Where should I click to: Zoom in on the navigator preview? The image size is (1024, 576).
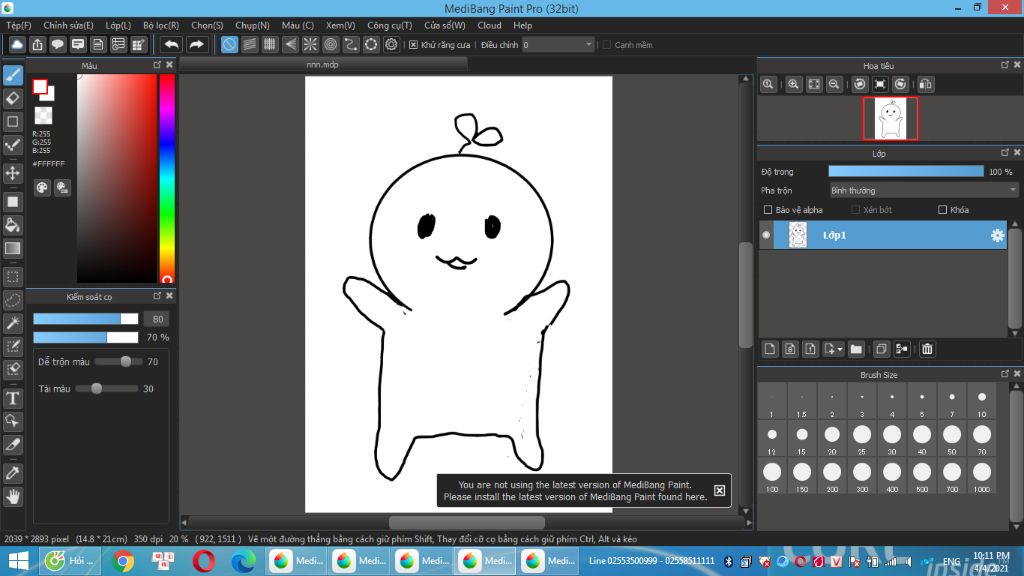tap(793, 84)
